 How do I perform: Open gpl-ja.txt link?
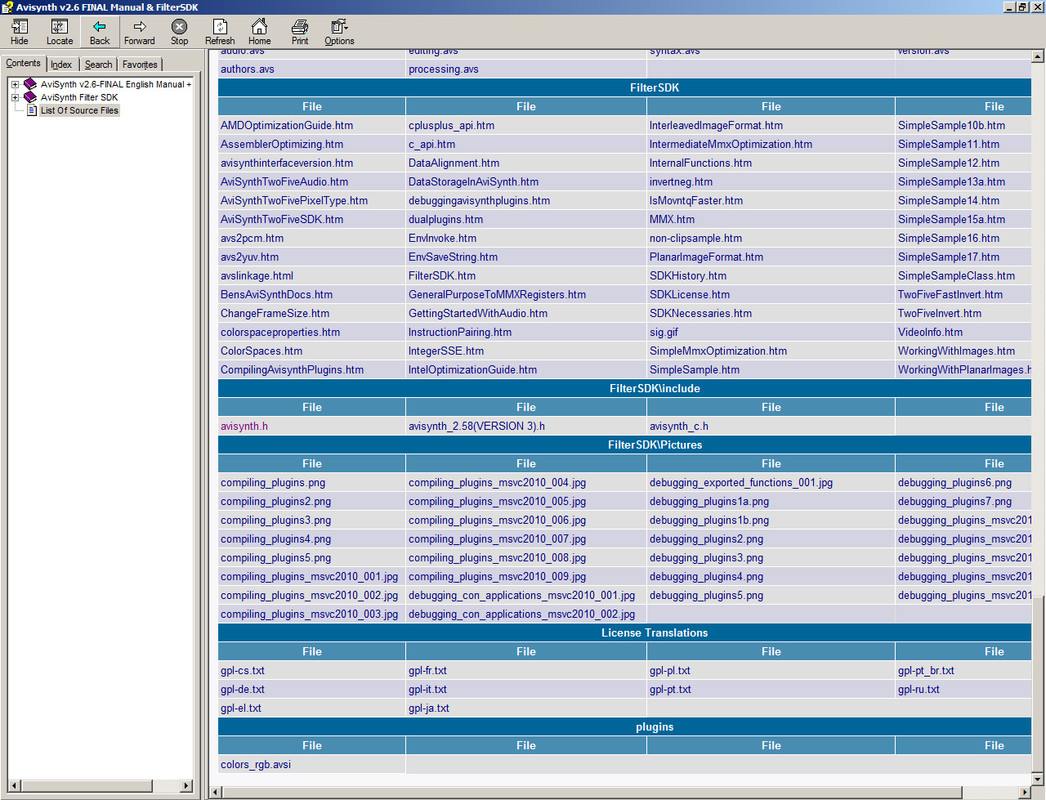coord(429,708)
